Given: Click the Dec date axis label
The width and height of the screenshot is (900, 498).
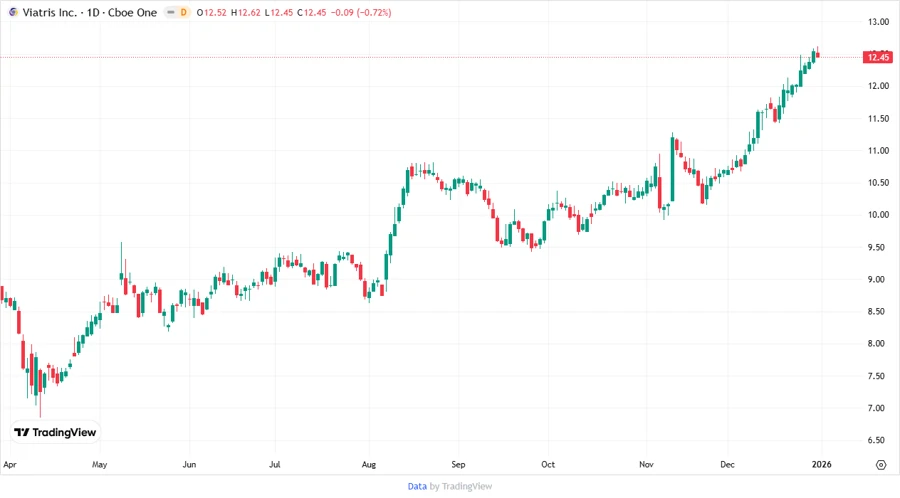Looking at the screenshot, I should (x=727, y=465).
